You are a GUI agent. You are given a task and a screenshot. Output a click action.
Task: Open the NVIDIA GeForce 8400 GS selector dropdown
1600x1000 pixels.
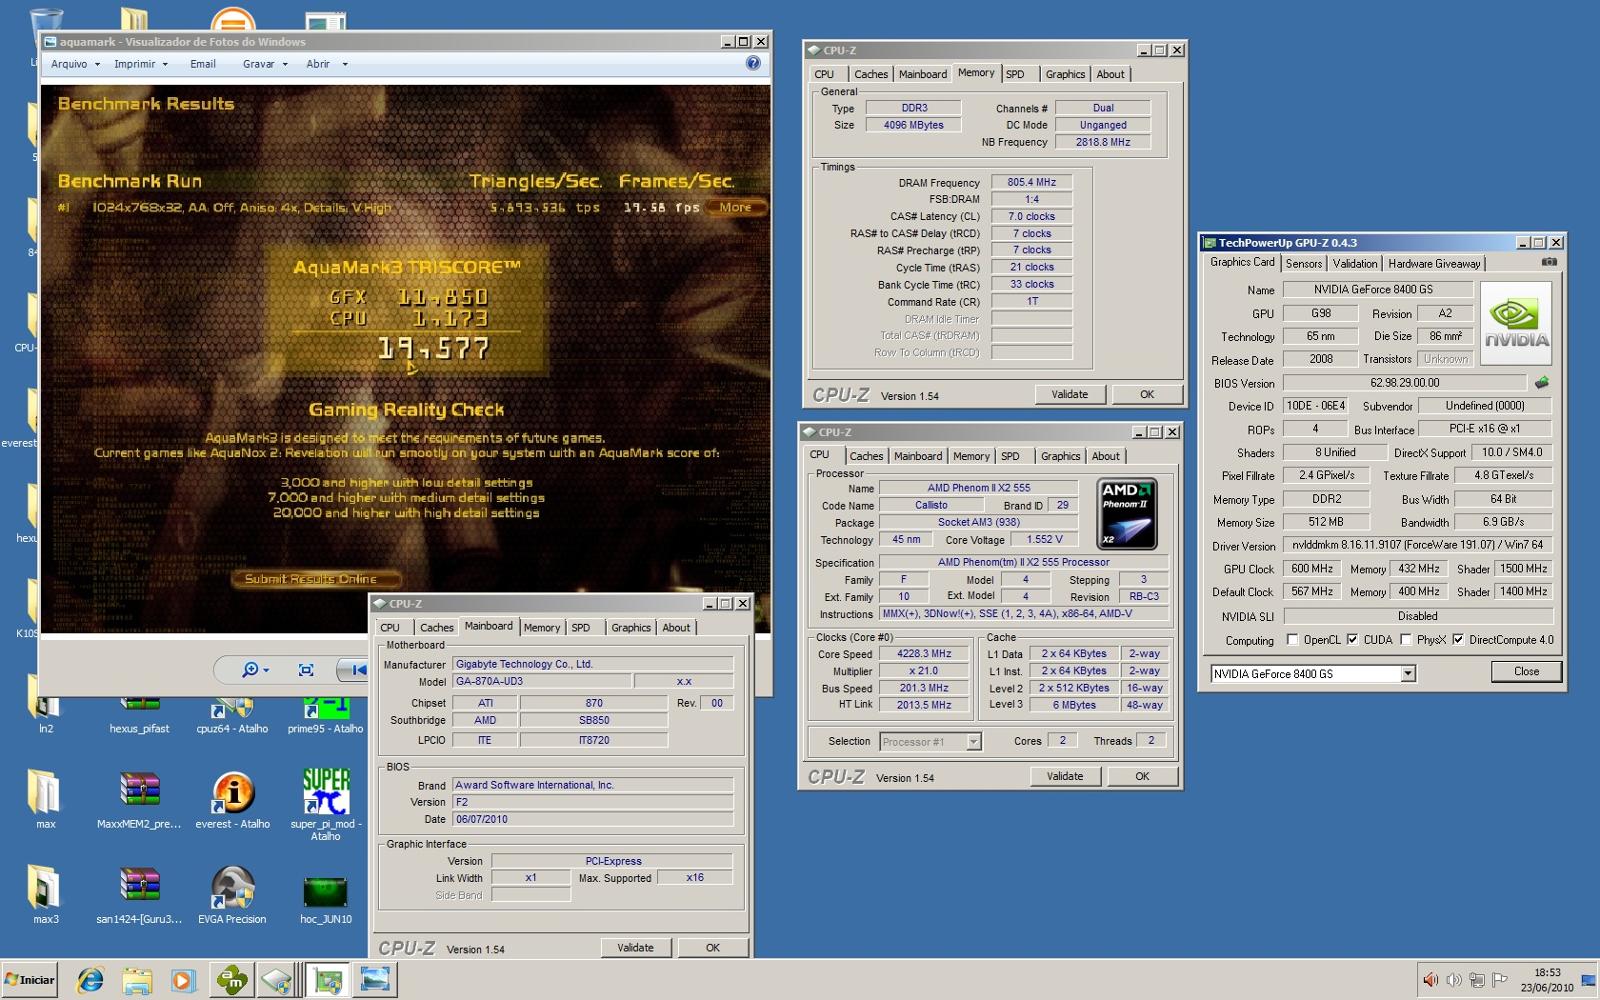click(x=1408, y=674)
